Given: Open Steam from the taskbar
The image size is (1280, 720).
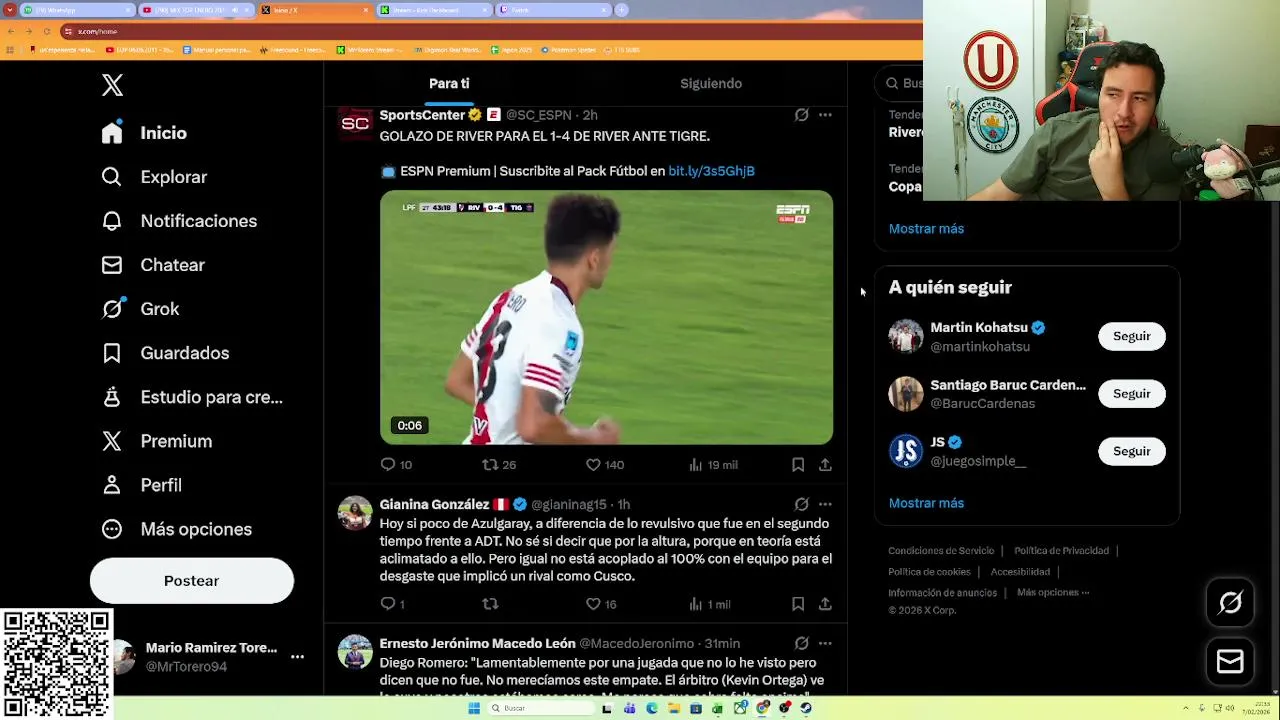Looking at the screenshot, I should tap(806, 708).
